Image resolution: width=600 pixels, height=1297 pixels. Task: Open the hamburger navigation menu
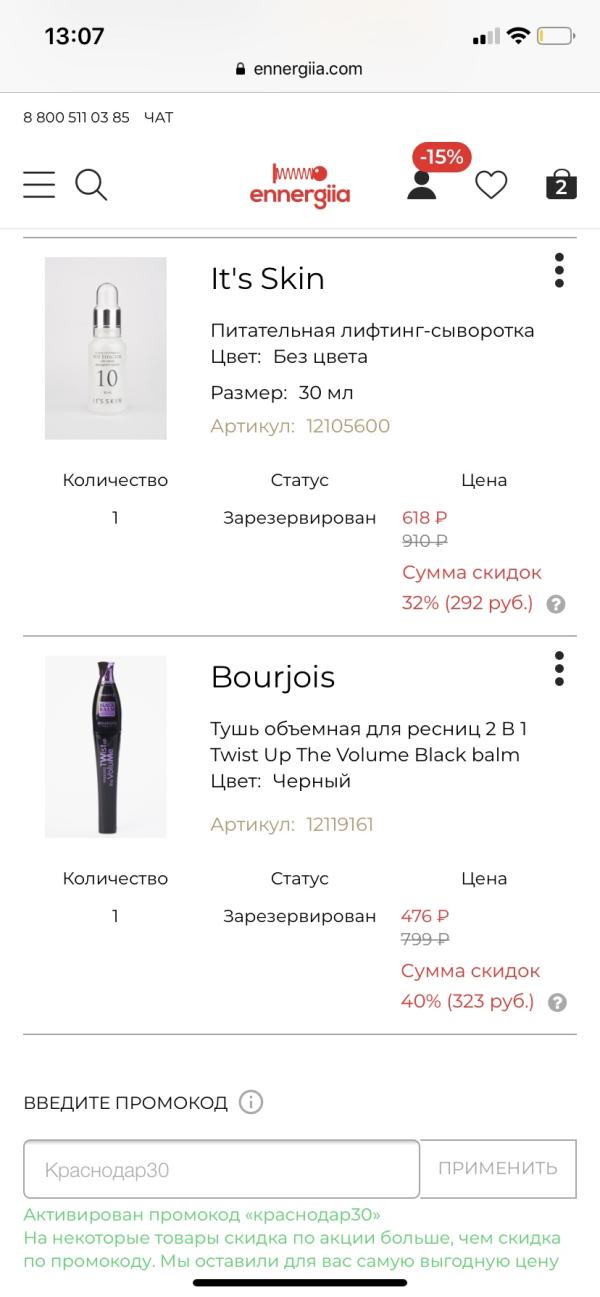click(x=39, y=184)
